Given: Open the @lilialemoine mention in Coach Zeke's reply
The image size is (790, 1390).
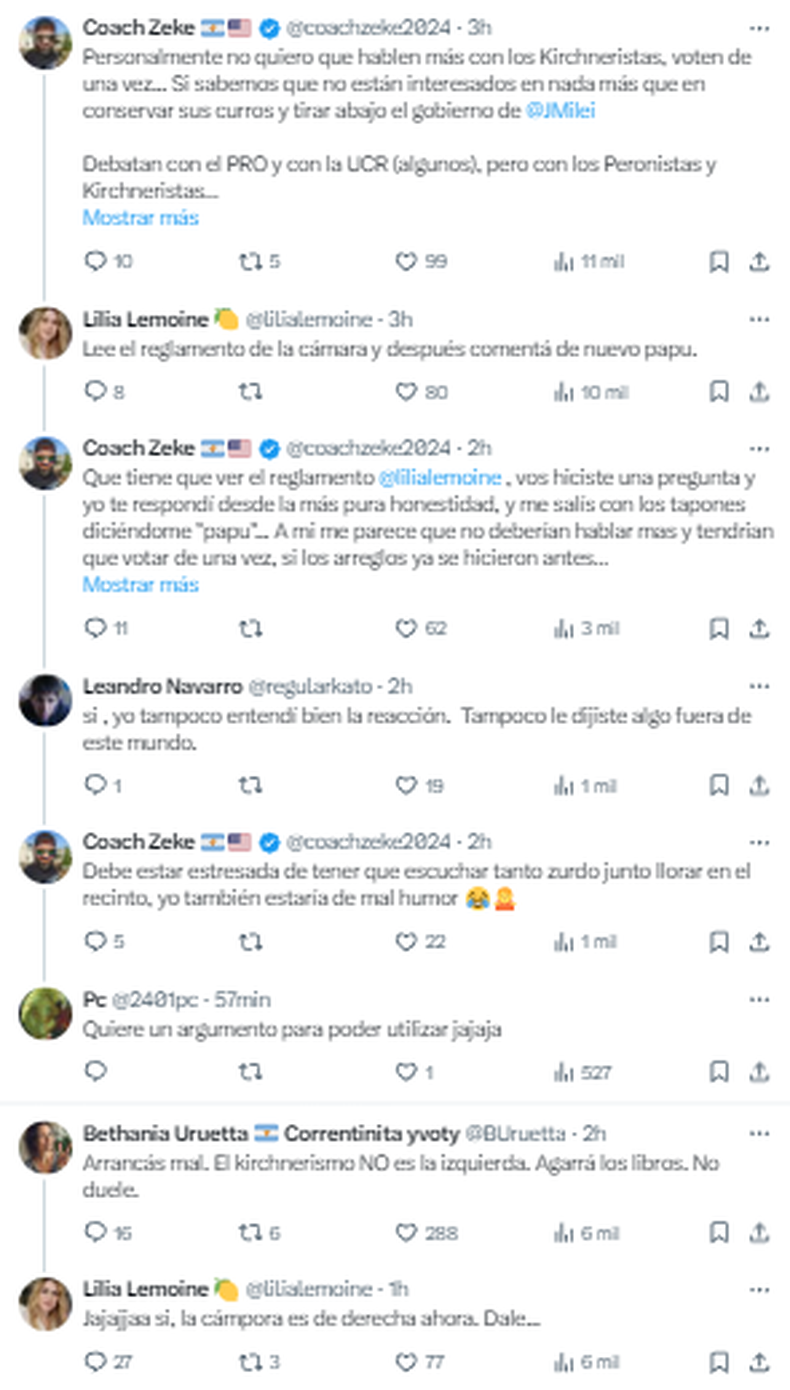Looking at the screenshot, I should (439, 479).
